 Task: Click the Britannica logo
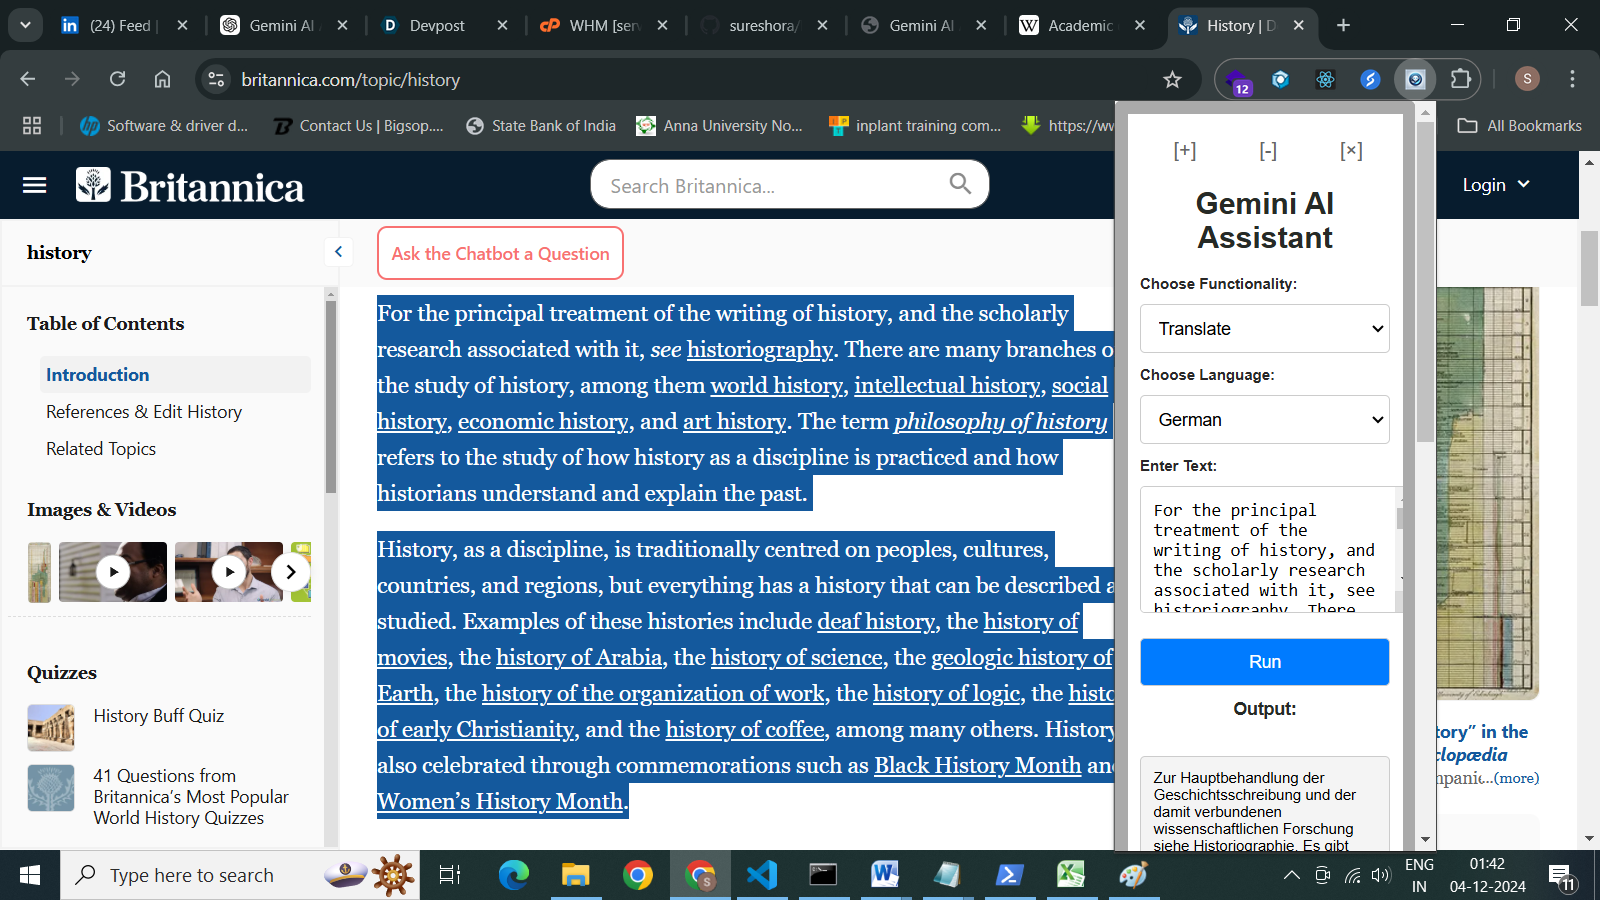pos(190,186)
